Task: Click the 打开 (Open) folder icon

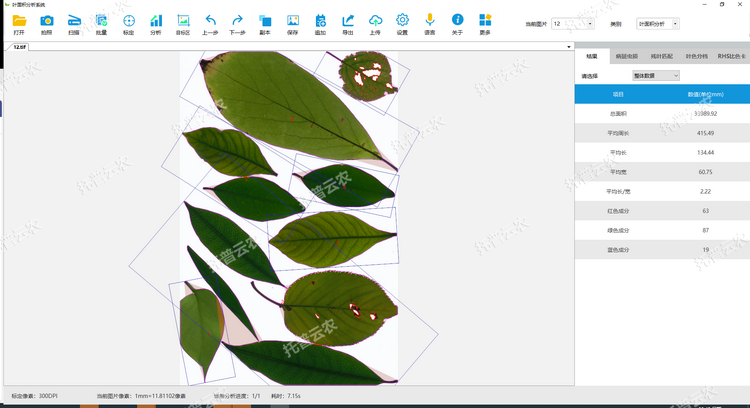Action: click(20, 21)
